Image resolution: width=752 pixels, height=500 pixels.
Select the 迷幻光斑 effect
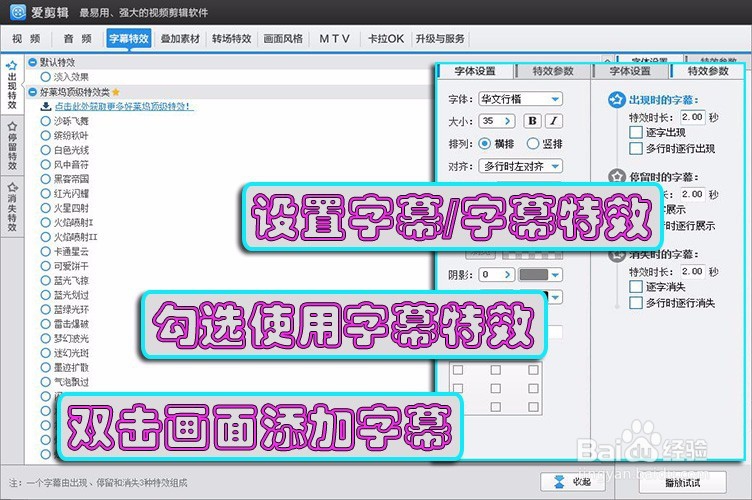(x=46, y=353)
